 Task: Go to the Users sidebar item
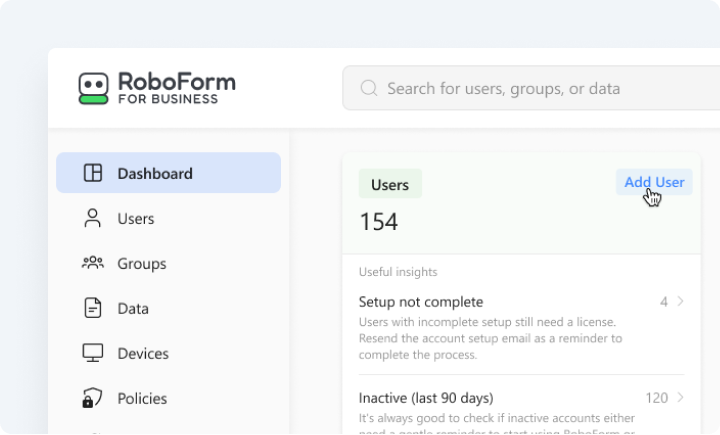(x=169, y=218)
